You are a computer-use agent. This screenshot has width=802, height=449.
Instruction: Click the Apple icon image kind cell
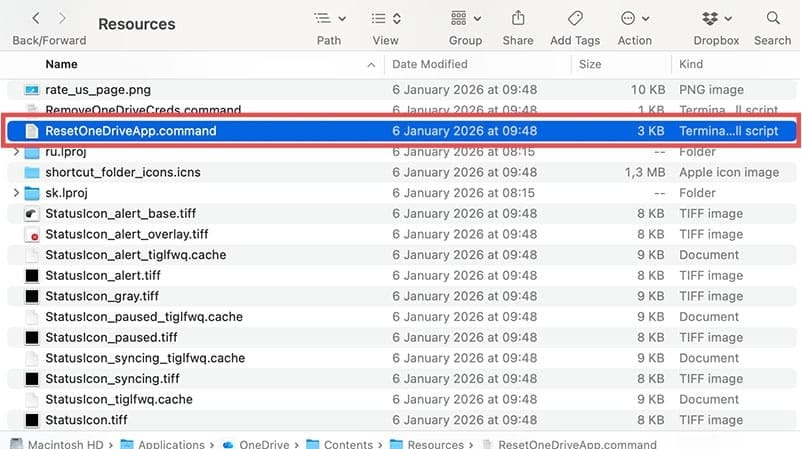pyautogui.click(x=729, y=172)
